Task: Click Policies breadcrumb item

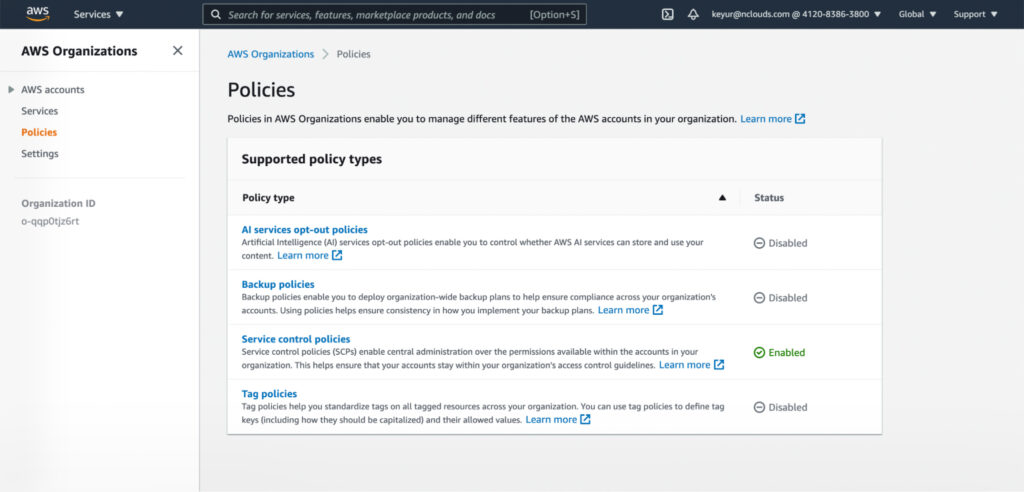Action: pos(353,54)
